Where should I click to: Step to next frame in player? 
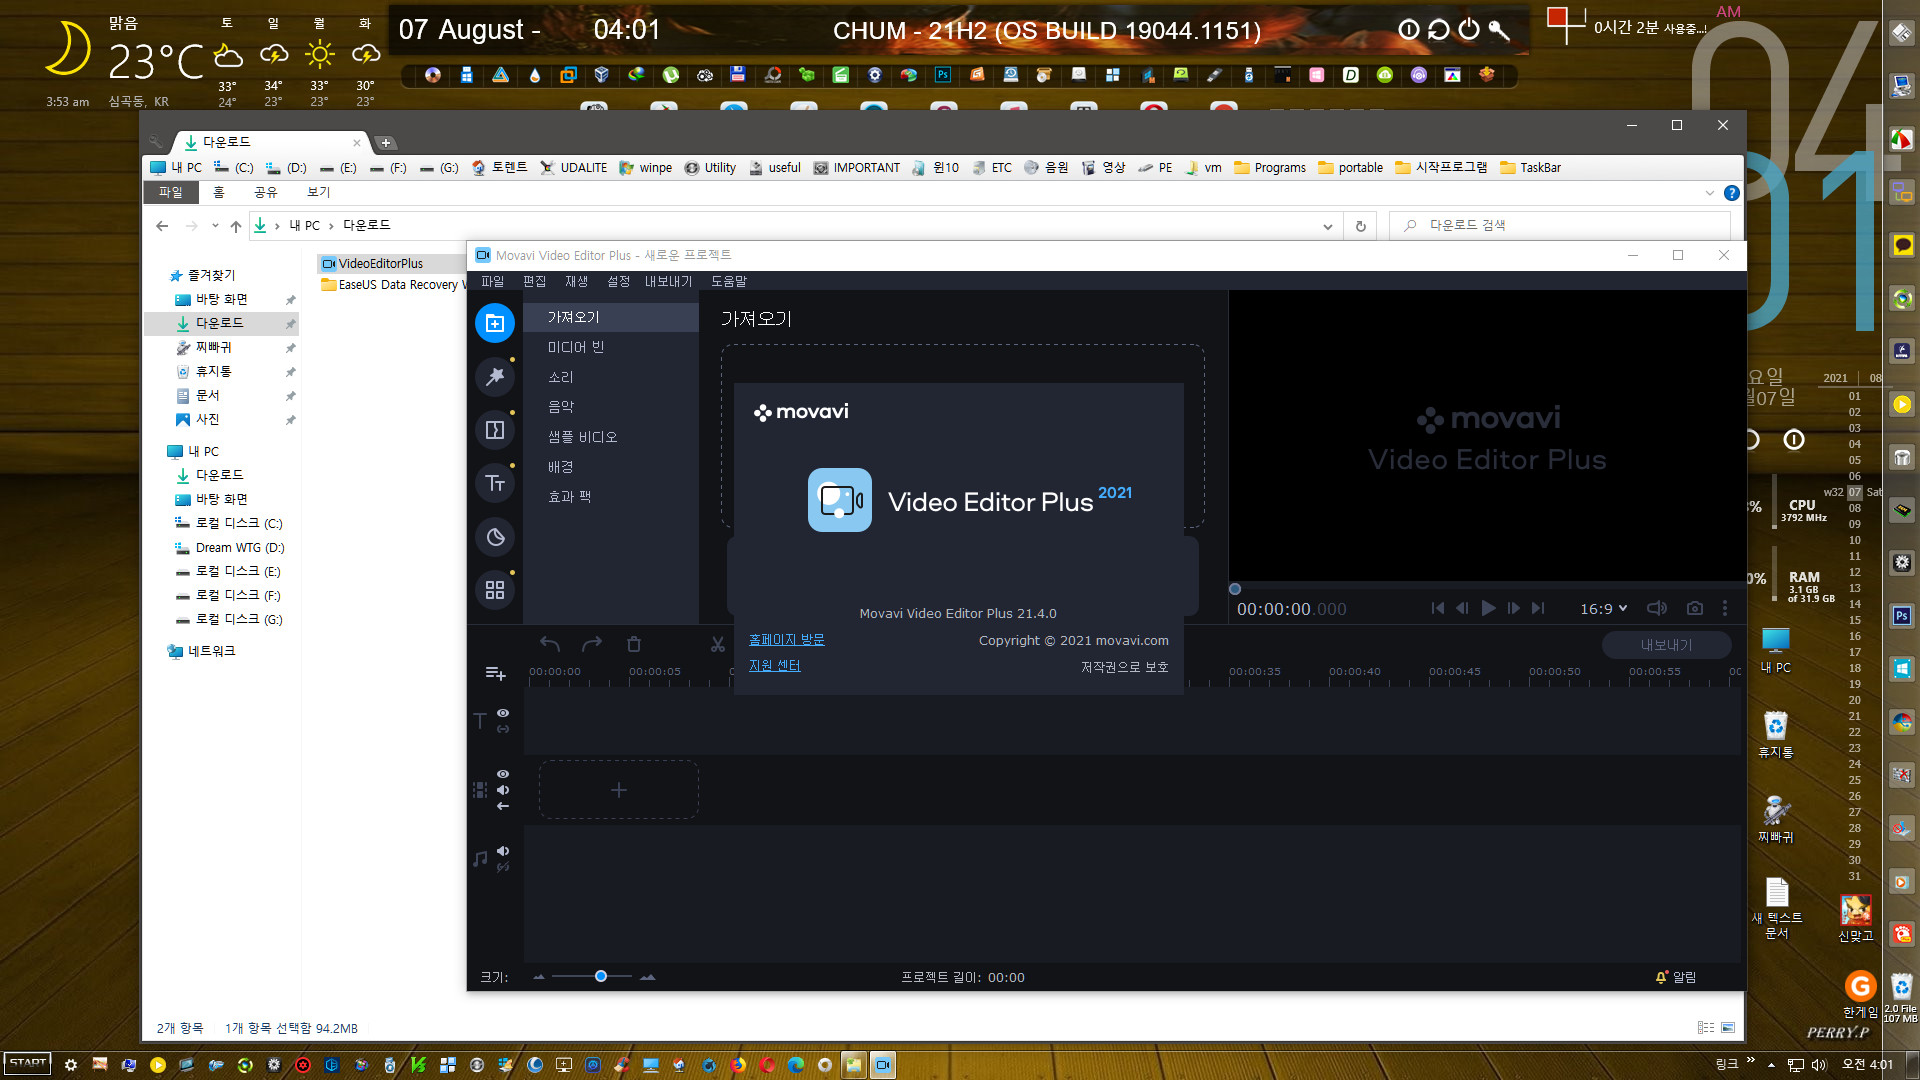pyautogui.click(x=1513, y=608)
